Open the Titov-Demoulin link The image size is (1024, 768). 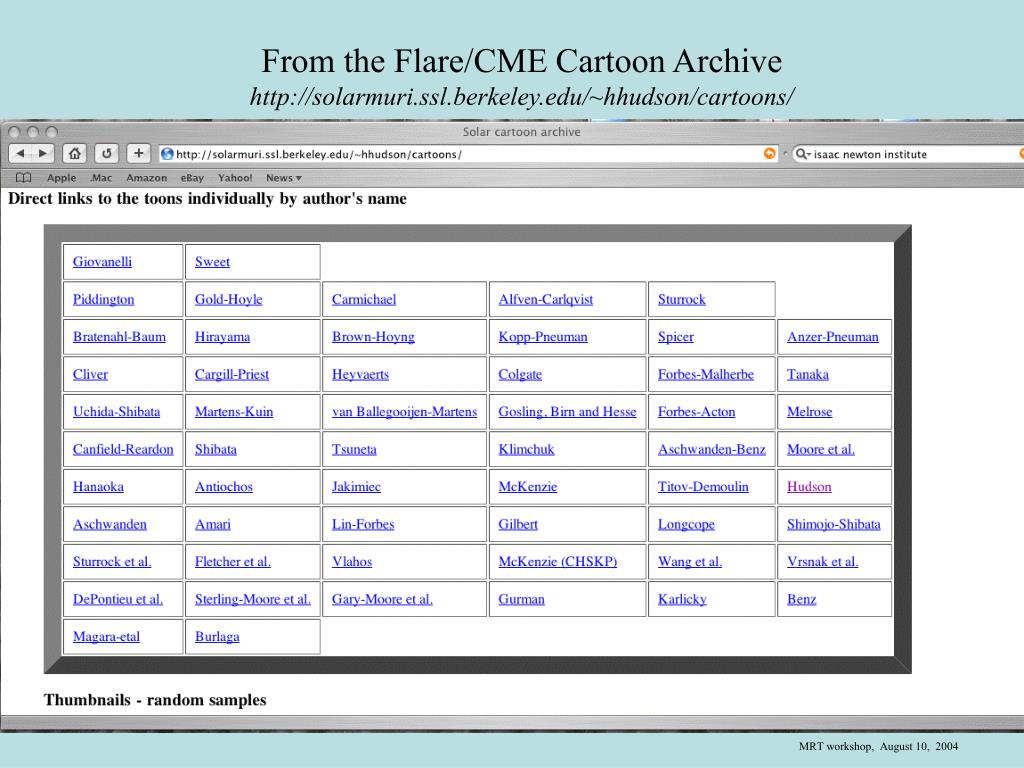(703, 487)
